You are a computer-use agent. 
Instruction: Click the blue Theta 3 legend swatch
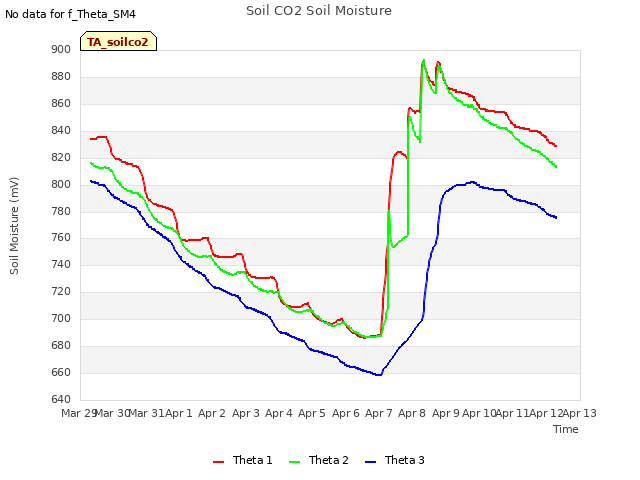pyautogui.click(x=370, y=462)
